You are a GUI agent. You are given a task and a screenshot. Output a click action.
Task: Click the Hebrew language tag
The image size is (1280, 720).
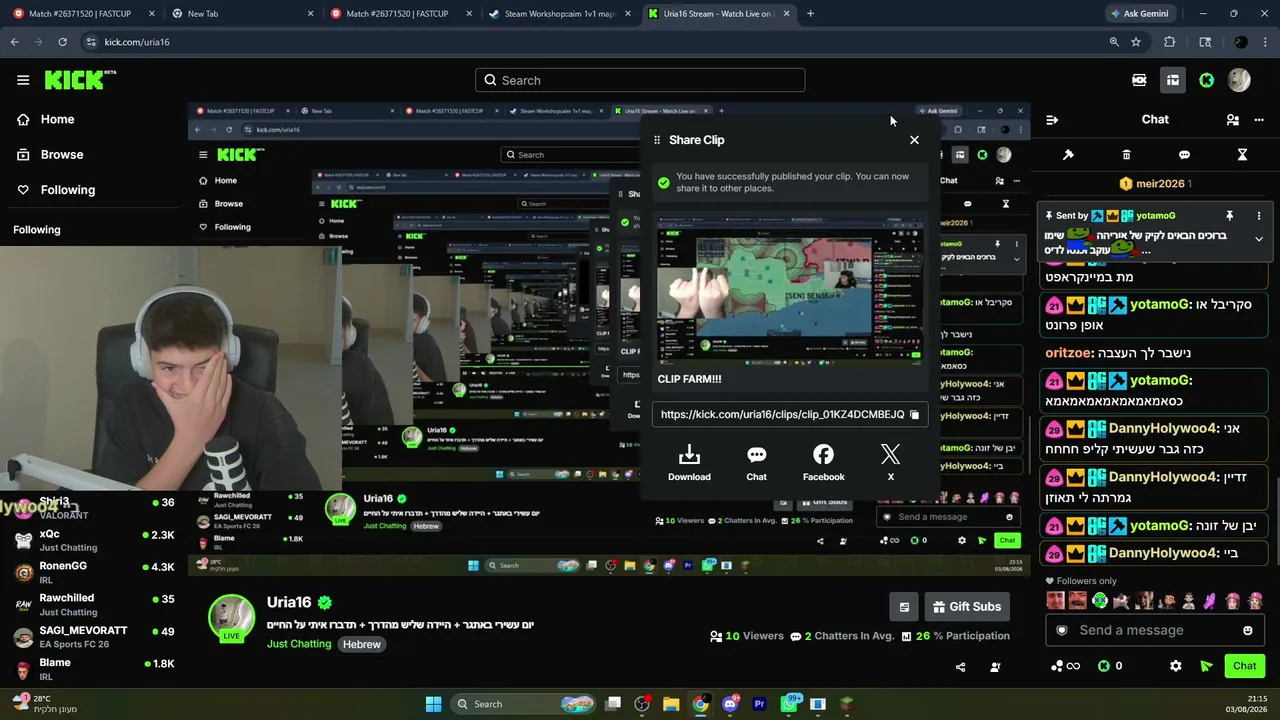coord(362,644)
